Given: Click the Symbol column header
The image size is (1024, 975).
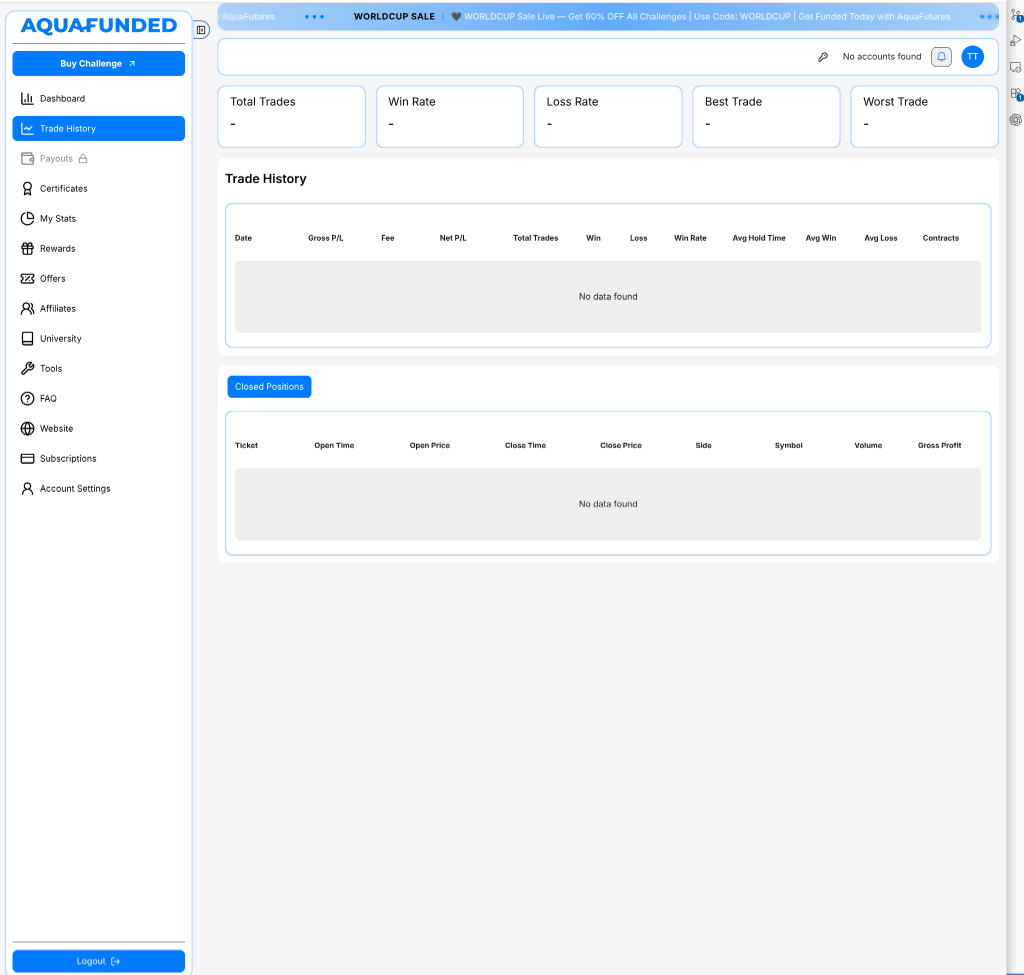Looking at the screenshot, I should tap(788, 445).
